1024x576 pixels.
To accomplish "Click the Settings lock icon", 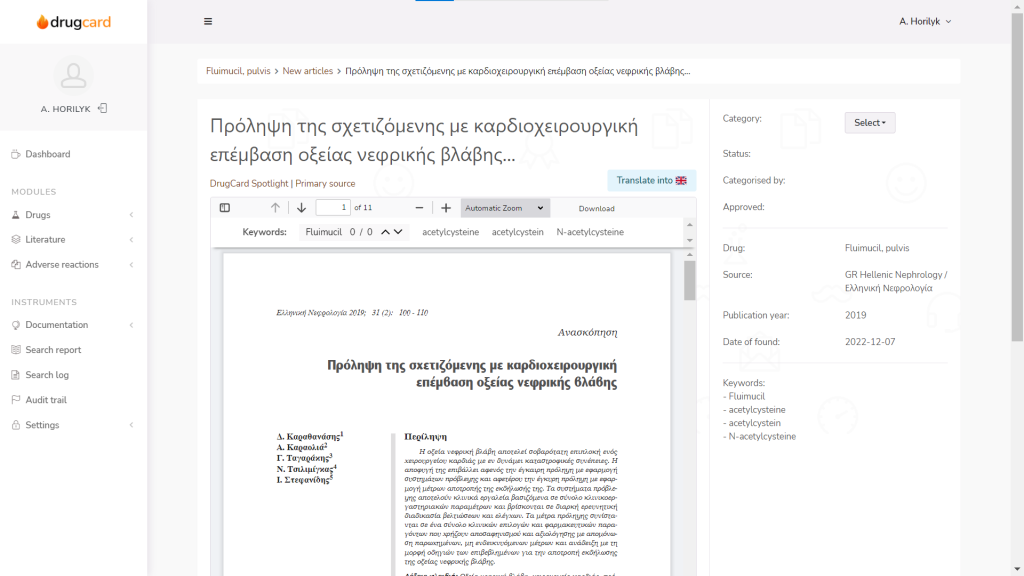I will pos(16,425).
